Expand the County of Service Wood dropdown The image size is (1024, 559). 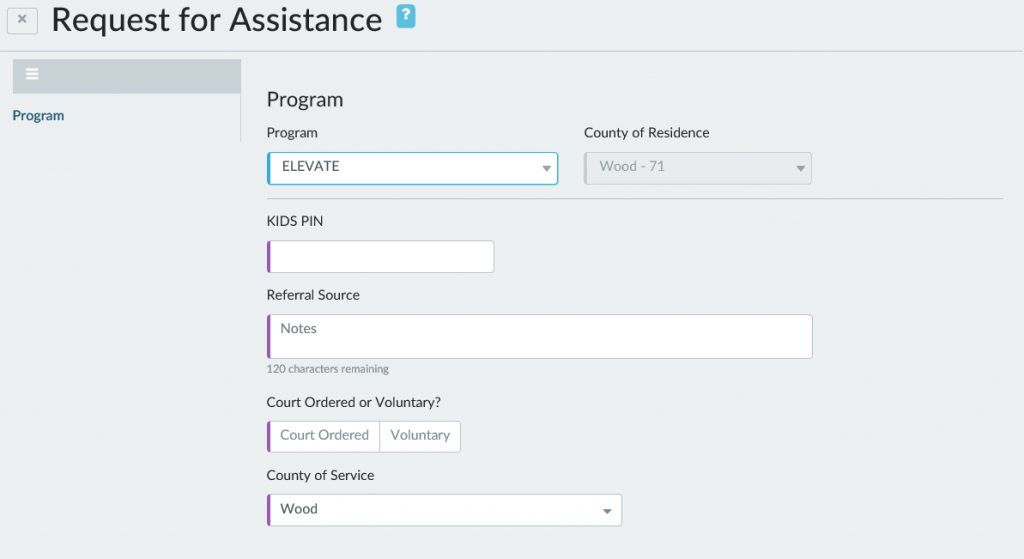[444, 510]
